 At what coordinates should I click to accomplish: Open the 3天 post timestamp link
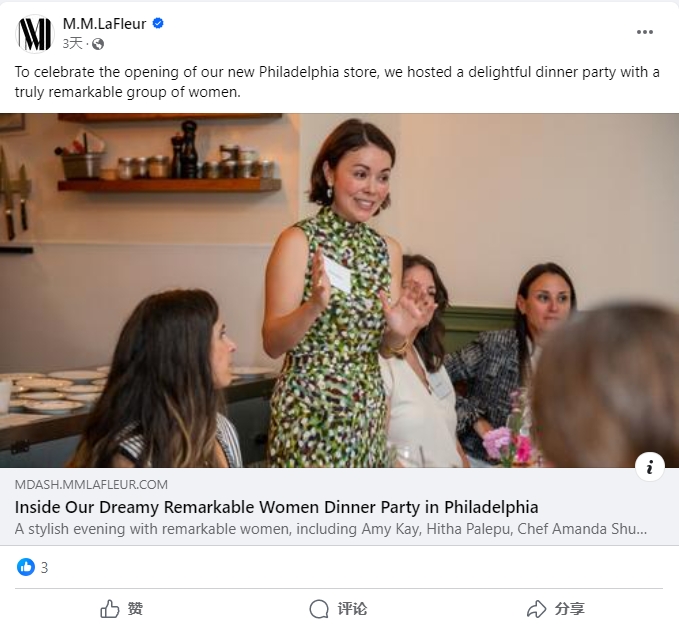point(72,44)
